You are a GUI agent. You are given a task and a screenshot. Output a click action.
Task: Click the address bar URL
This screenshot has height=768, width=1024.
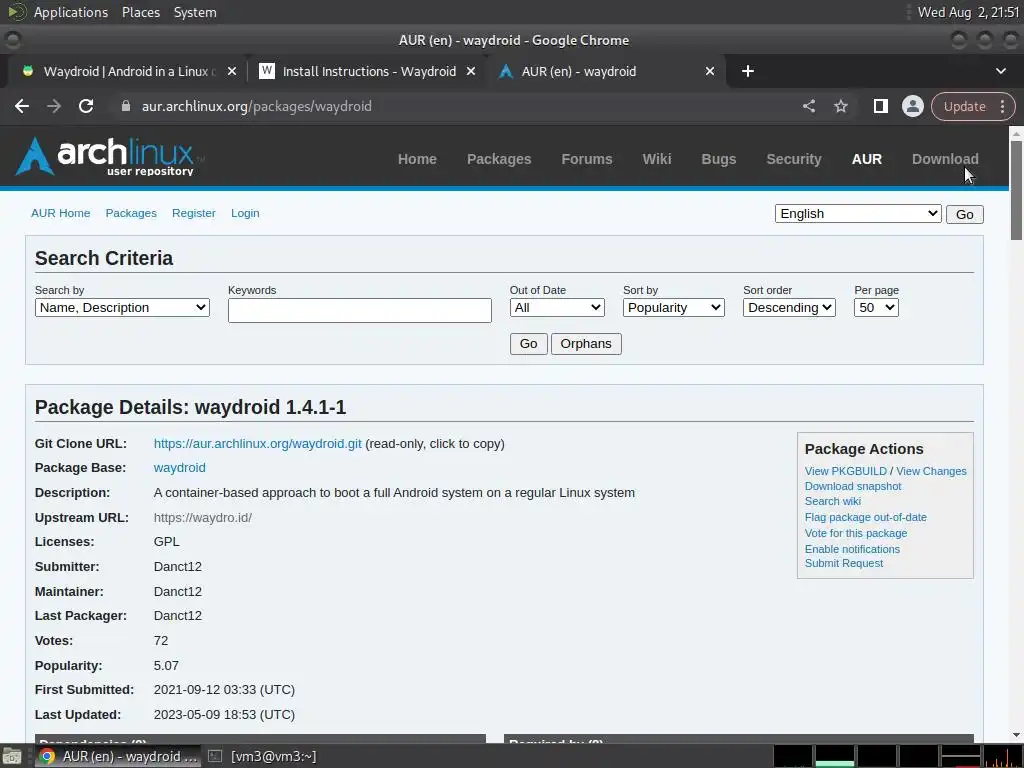tap(257, 106)
